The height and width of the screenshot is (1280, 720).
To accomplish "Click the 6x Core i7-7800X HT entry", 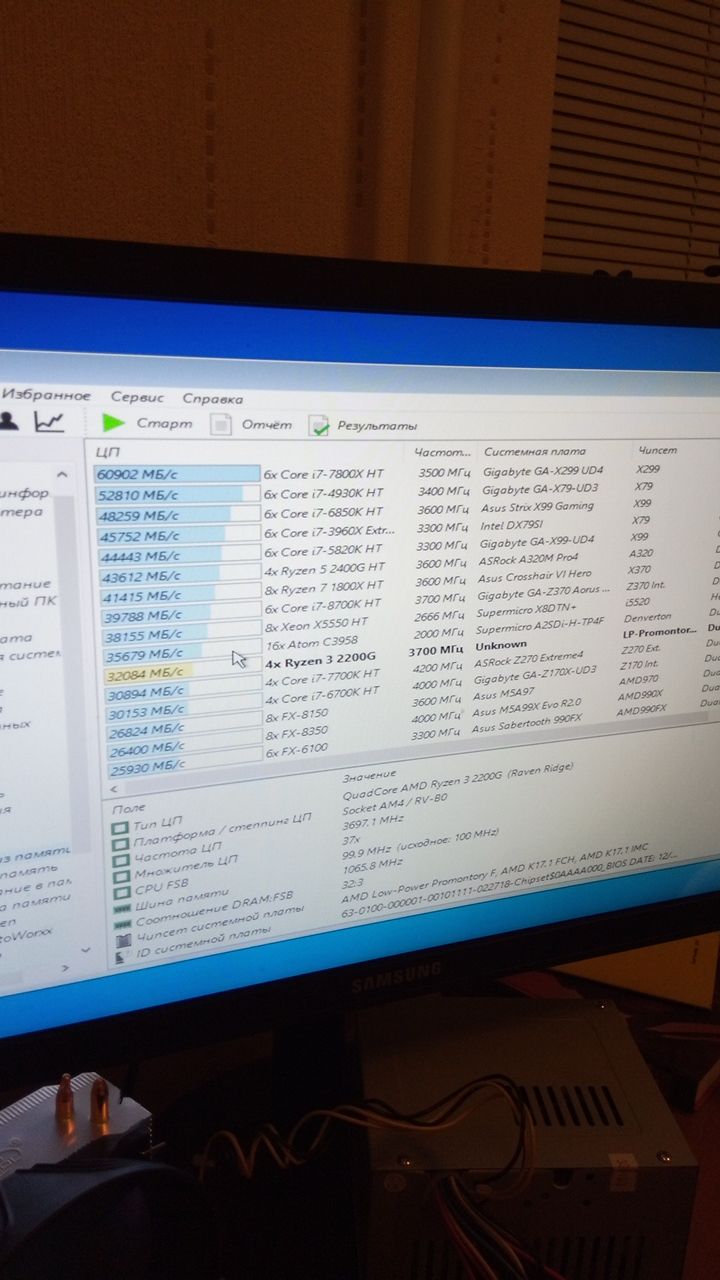I will click(324, 474).
